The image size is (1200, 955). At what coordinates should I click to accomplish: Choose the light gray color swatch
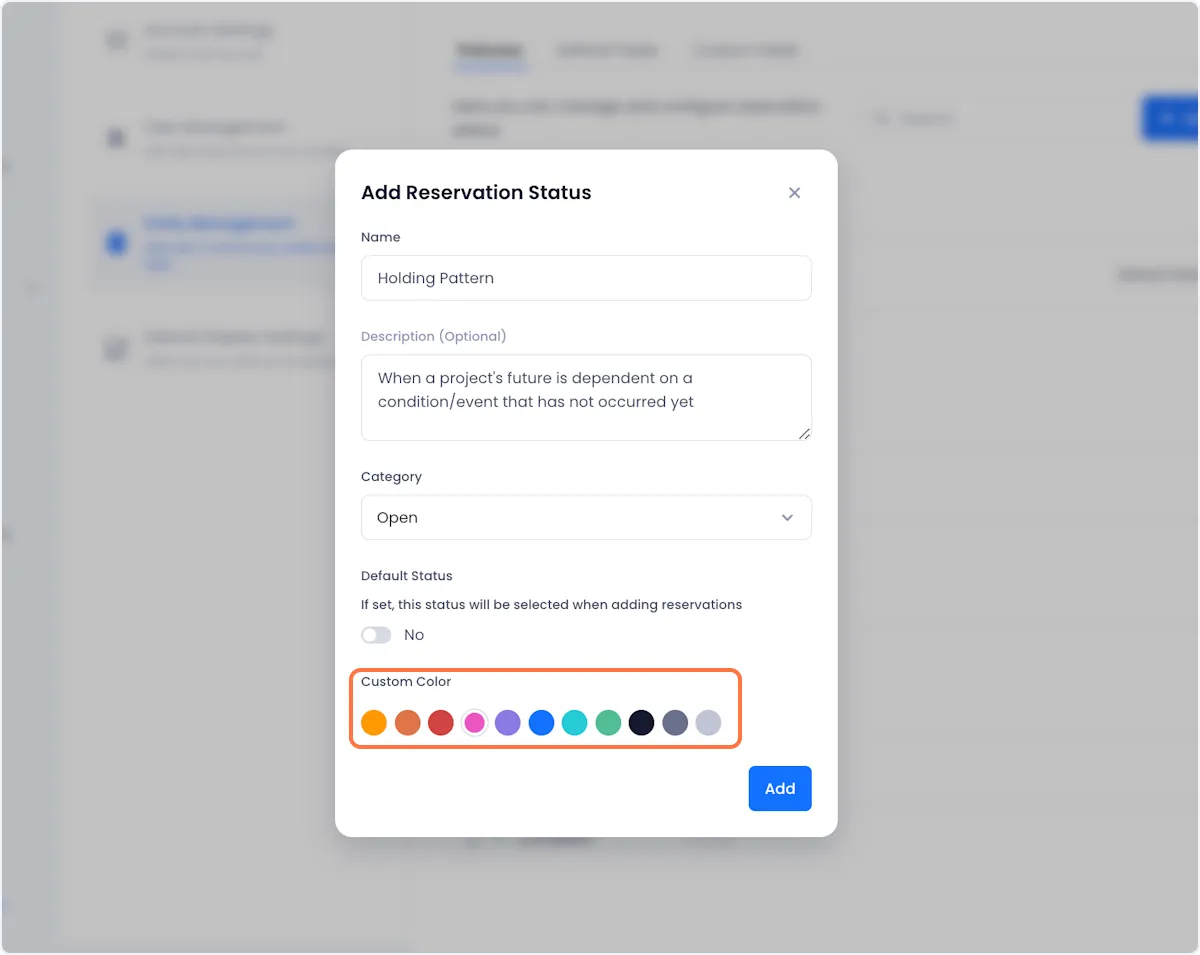coord(708,722)
